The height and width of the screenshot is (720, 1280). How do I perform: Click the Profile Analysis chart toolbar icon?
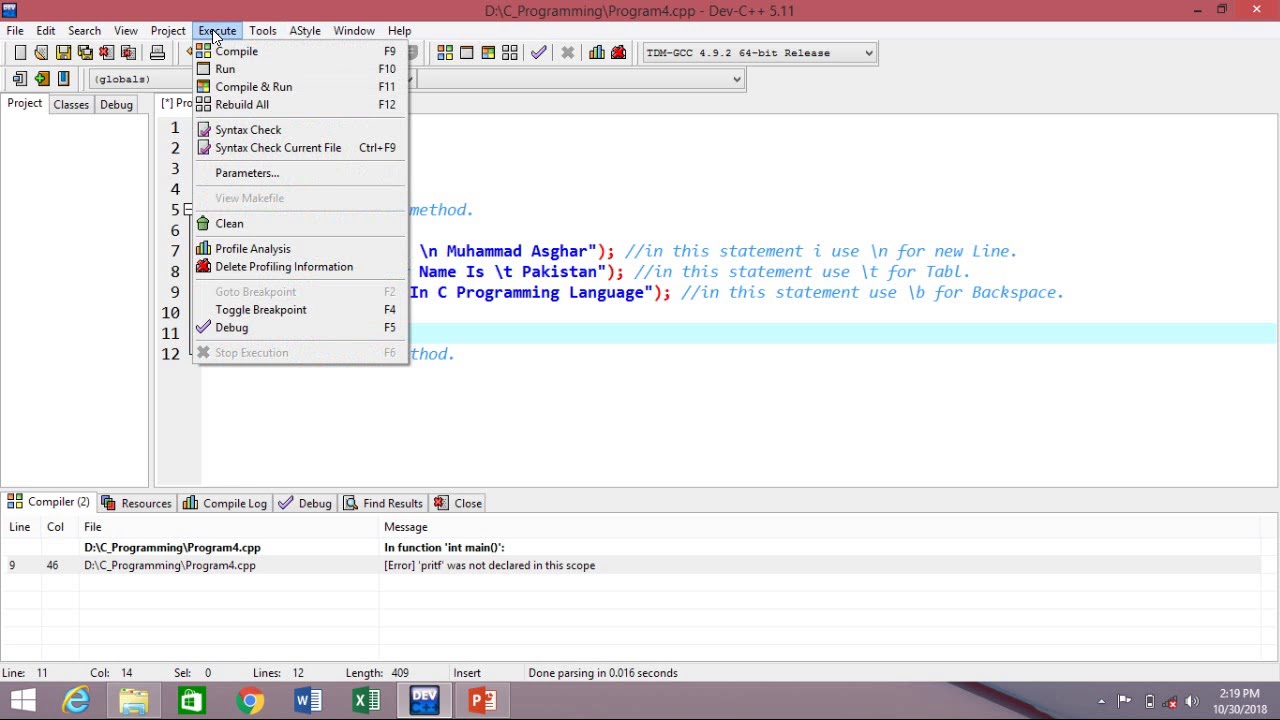(597, 53)
